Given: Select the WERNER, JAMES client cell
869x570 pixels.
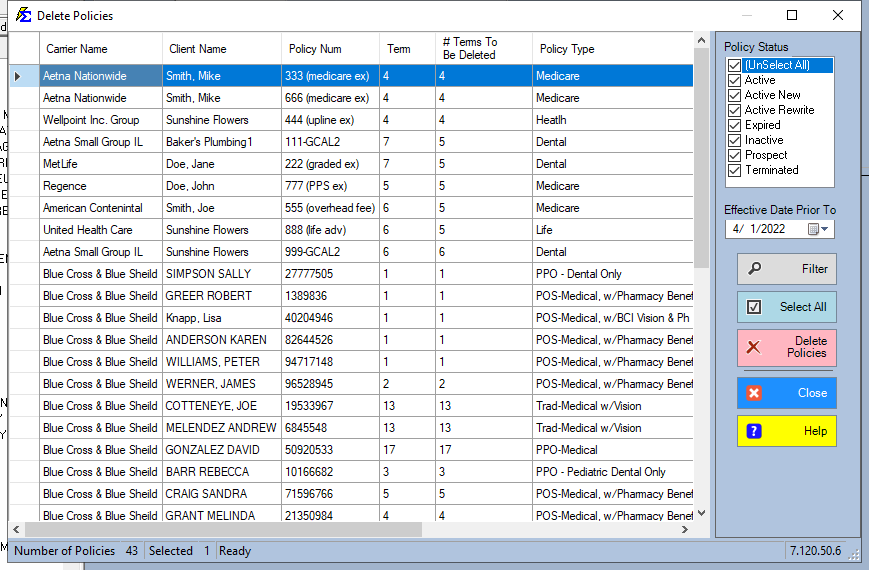Looking at the screenshot, I should click(x=222, y=384).
